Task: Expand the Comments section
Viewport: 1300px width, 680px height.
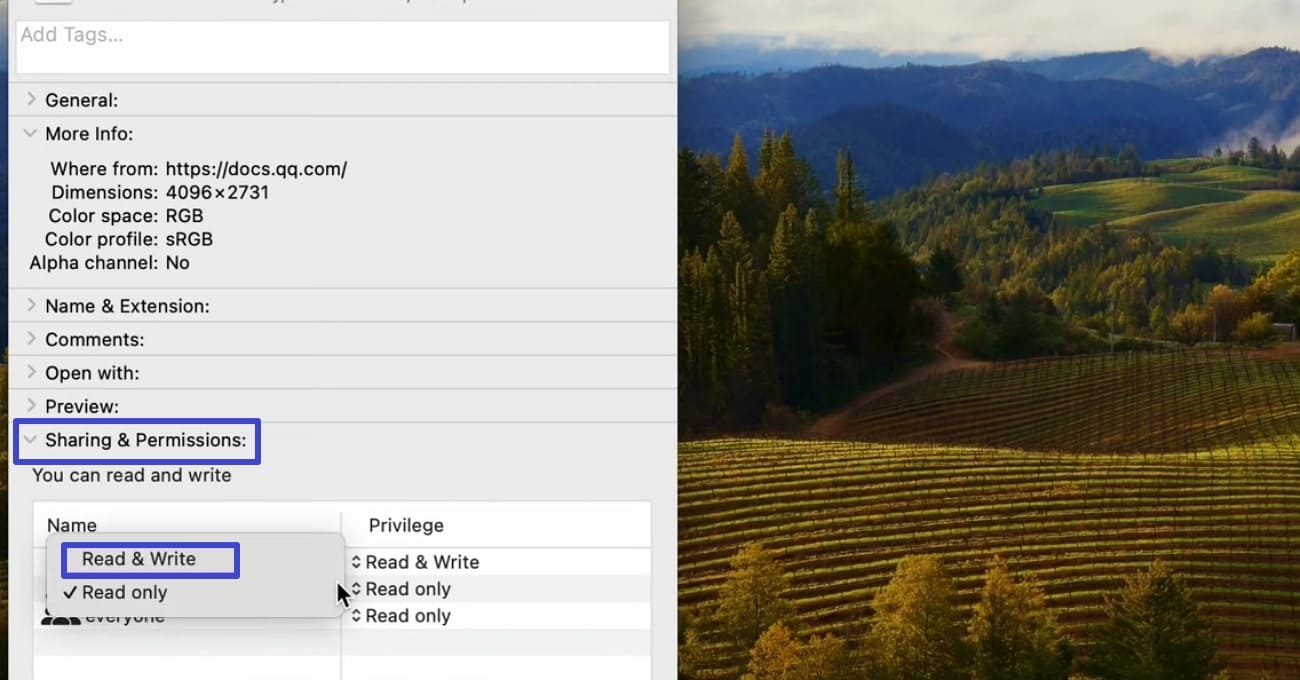Action: [x=92, y=339]
